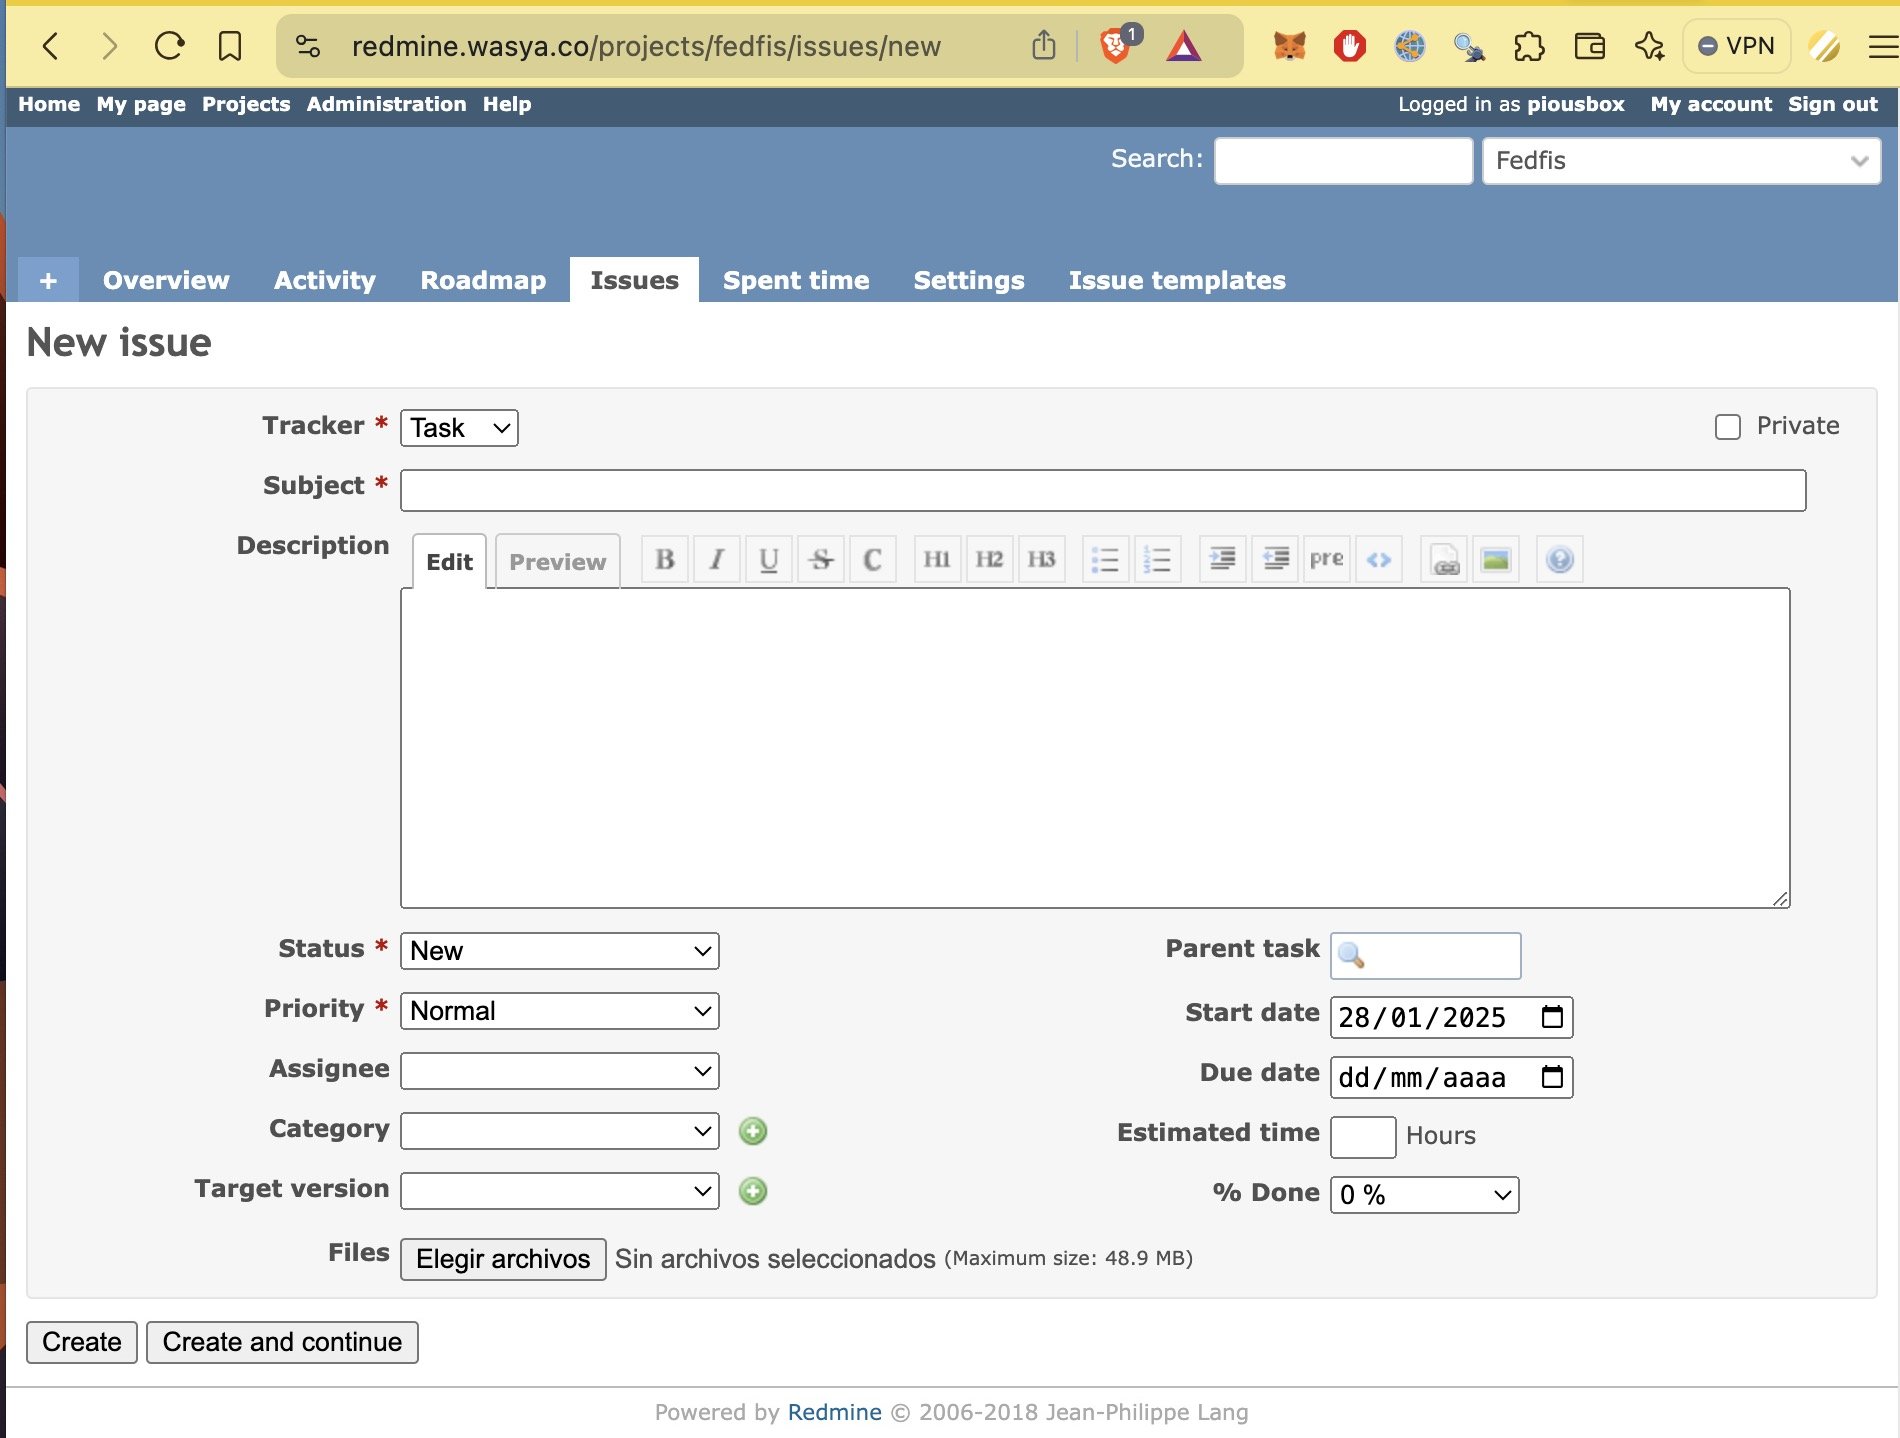Focus the Parent task search field
The image size is (1900, 1438).
tap(1425, 956)
